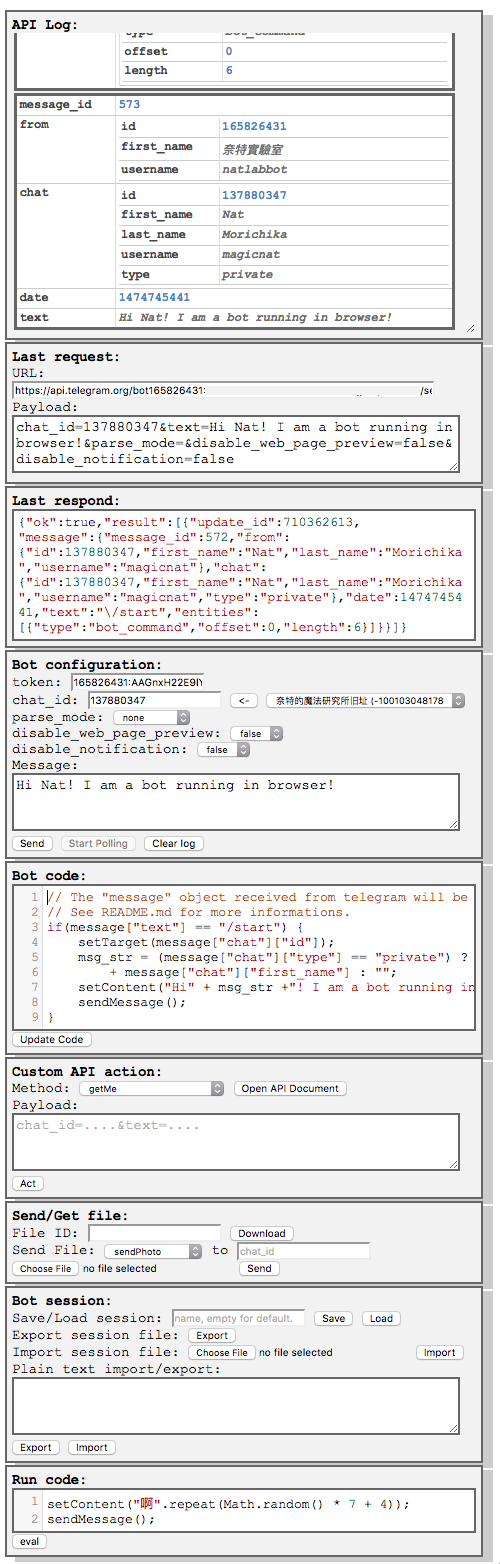Open the parse_mode dropdown
The width and height of the screenshot is (500, 1564).
tap(151, 717)
